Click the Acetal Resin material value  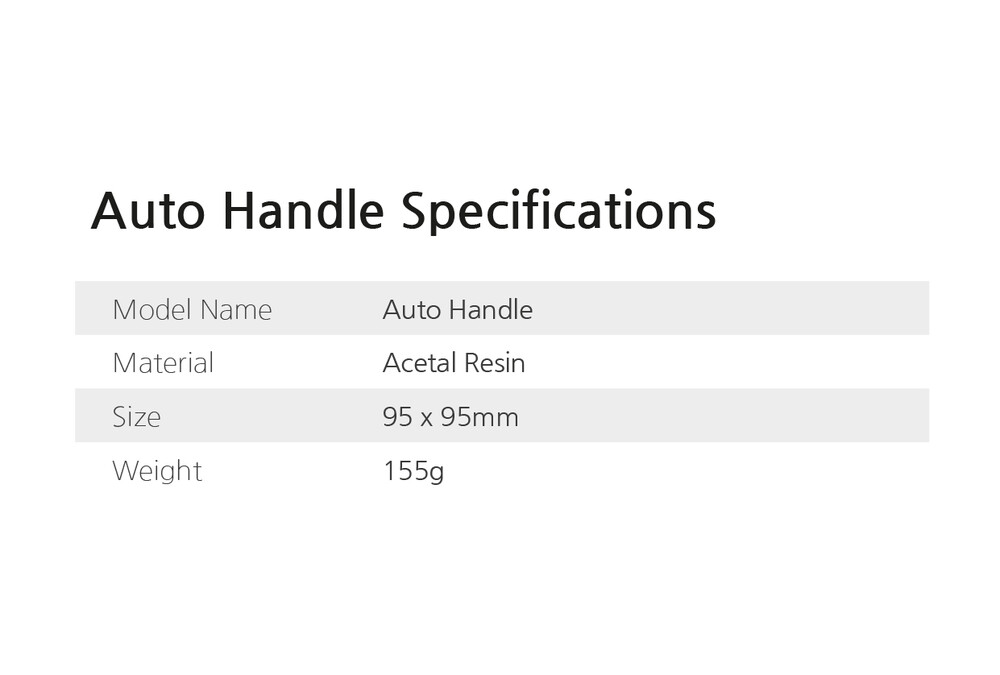pos(453,363)
